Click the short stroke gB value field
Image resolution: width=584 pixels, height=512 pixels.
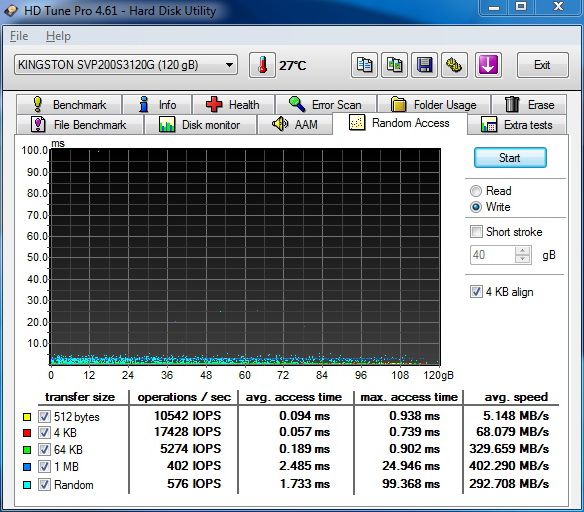(x=492, y=255)
